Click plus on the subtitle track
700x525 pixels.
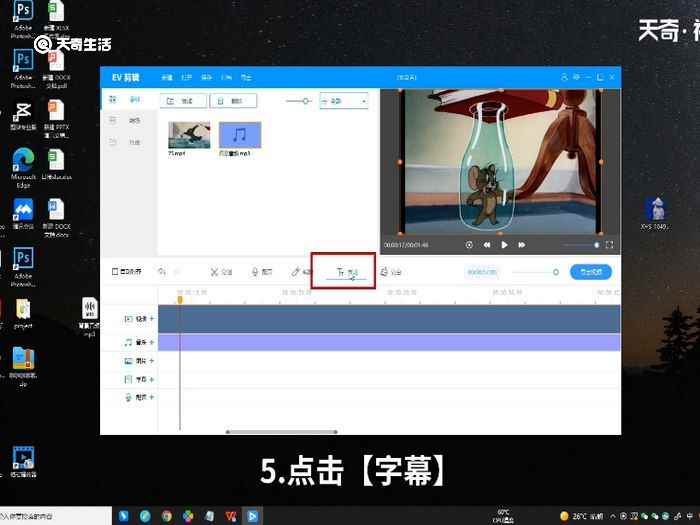152,379
